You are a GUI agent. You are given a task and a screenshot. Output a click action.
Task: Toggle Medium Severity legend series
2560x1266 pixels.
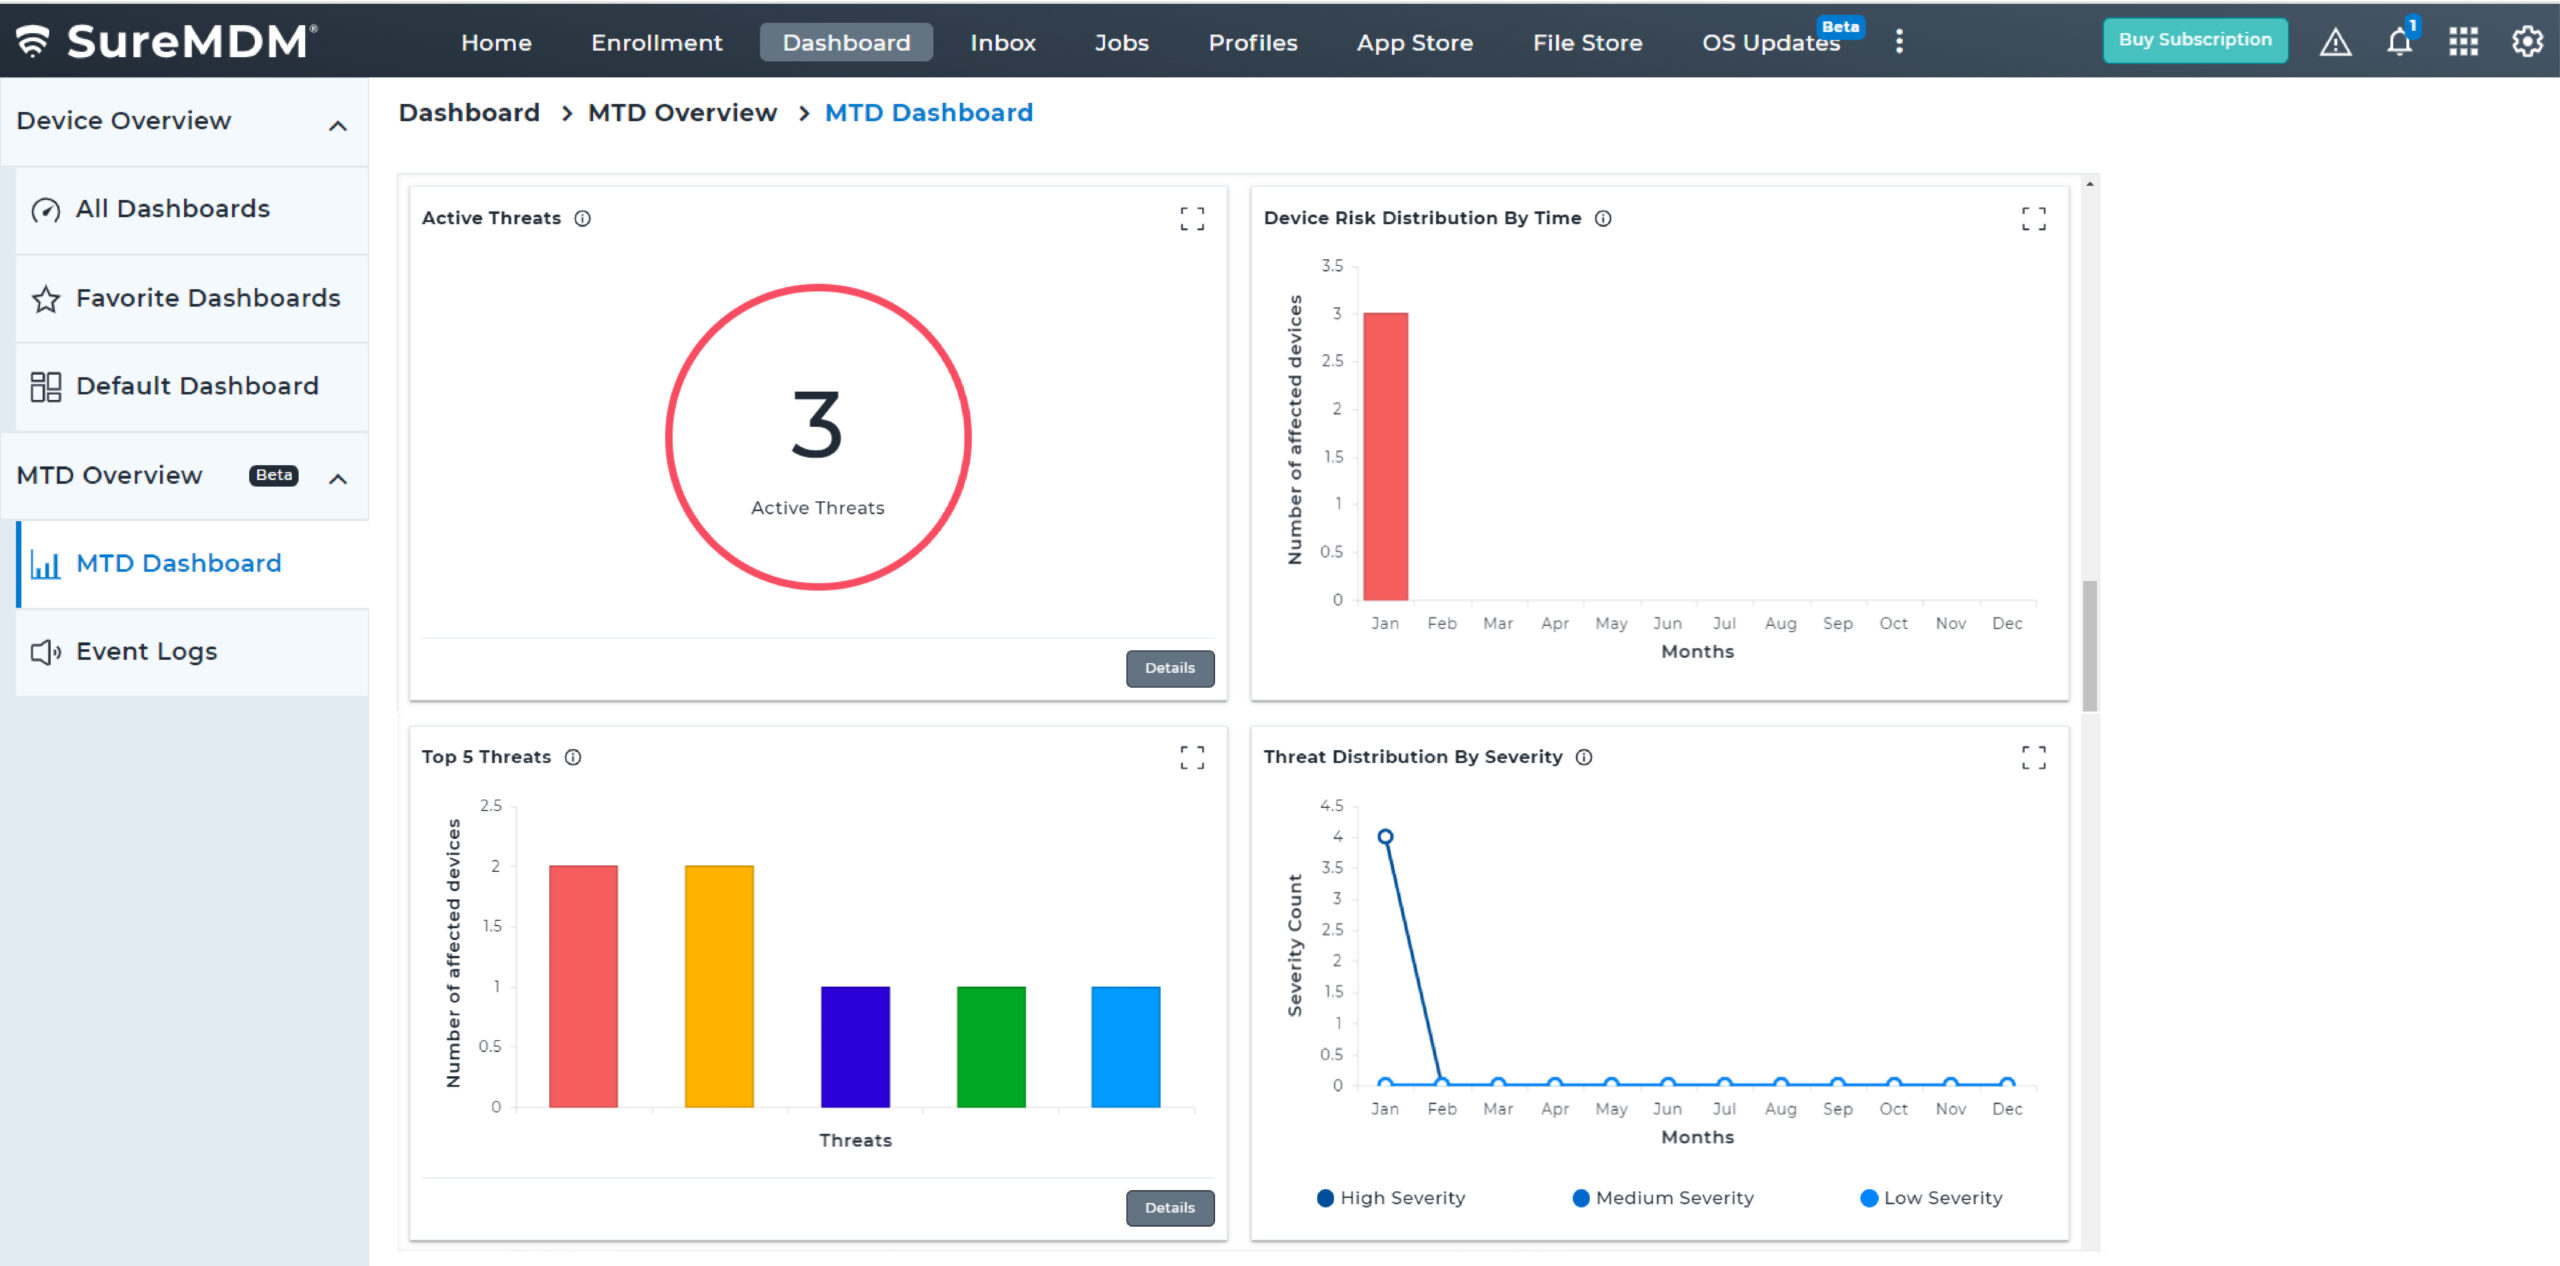(x=1663, y=1198)
